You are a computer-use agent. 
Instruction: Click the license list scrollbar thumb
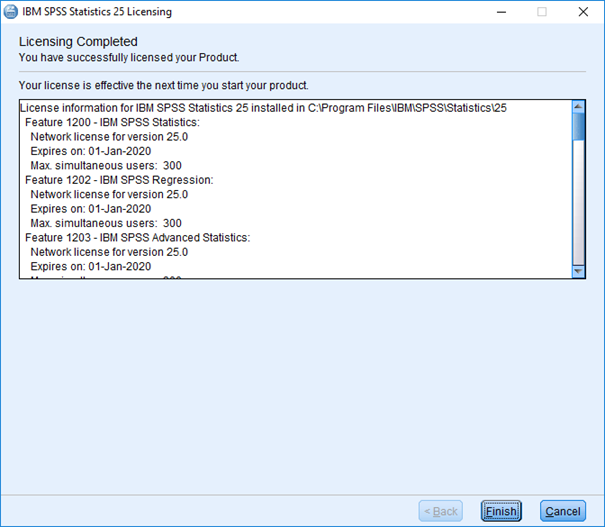pos(578,127)
